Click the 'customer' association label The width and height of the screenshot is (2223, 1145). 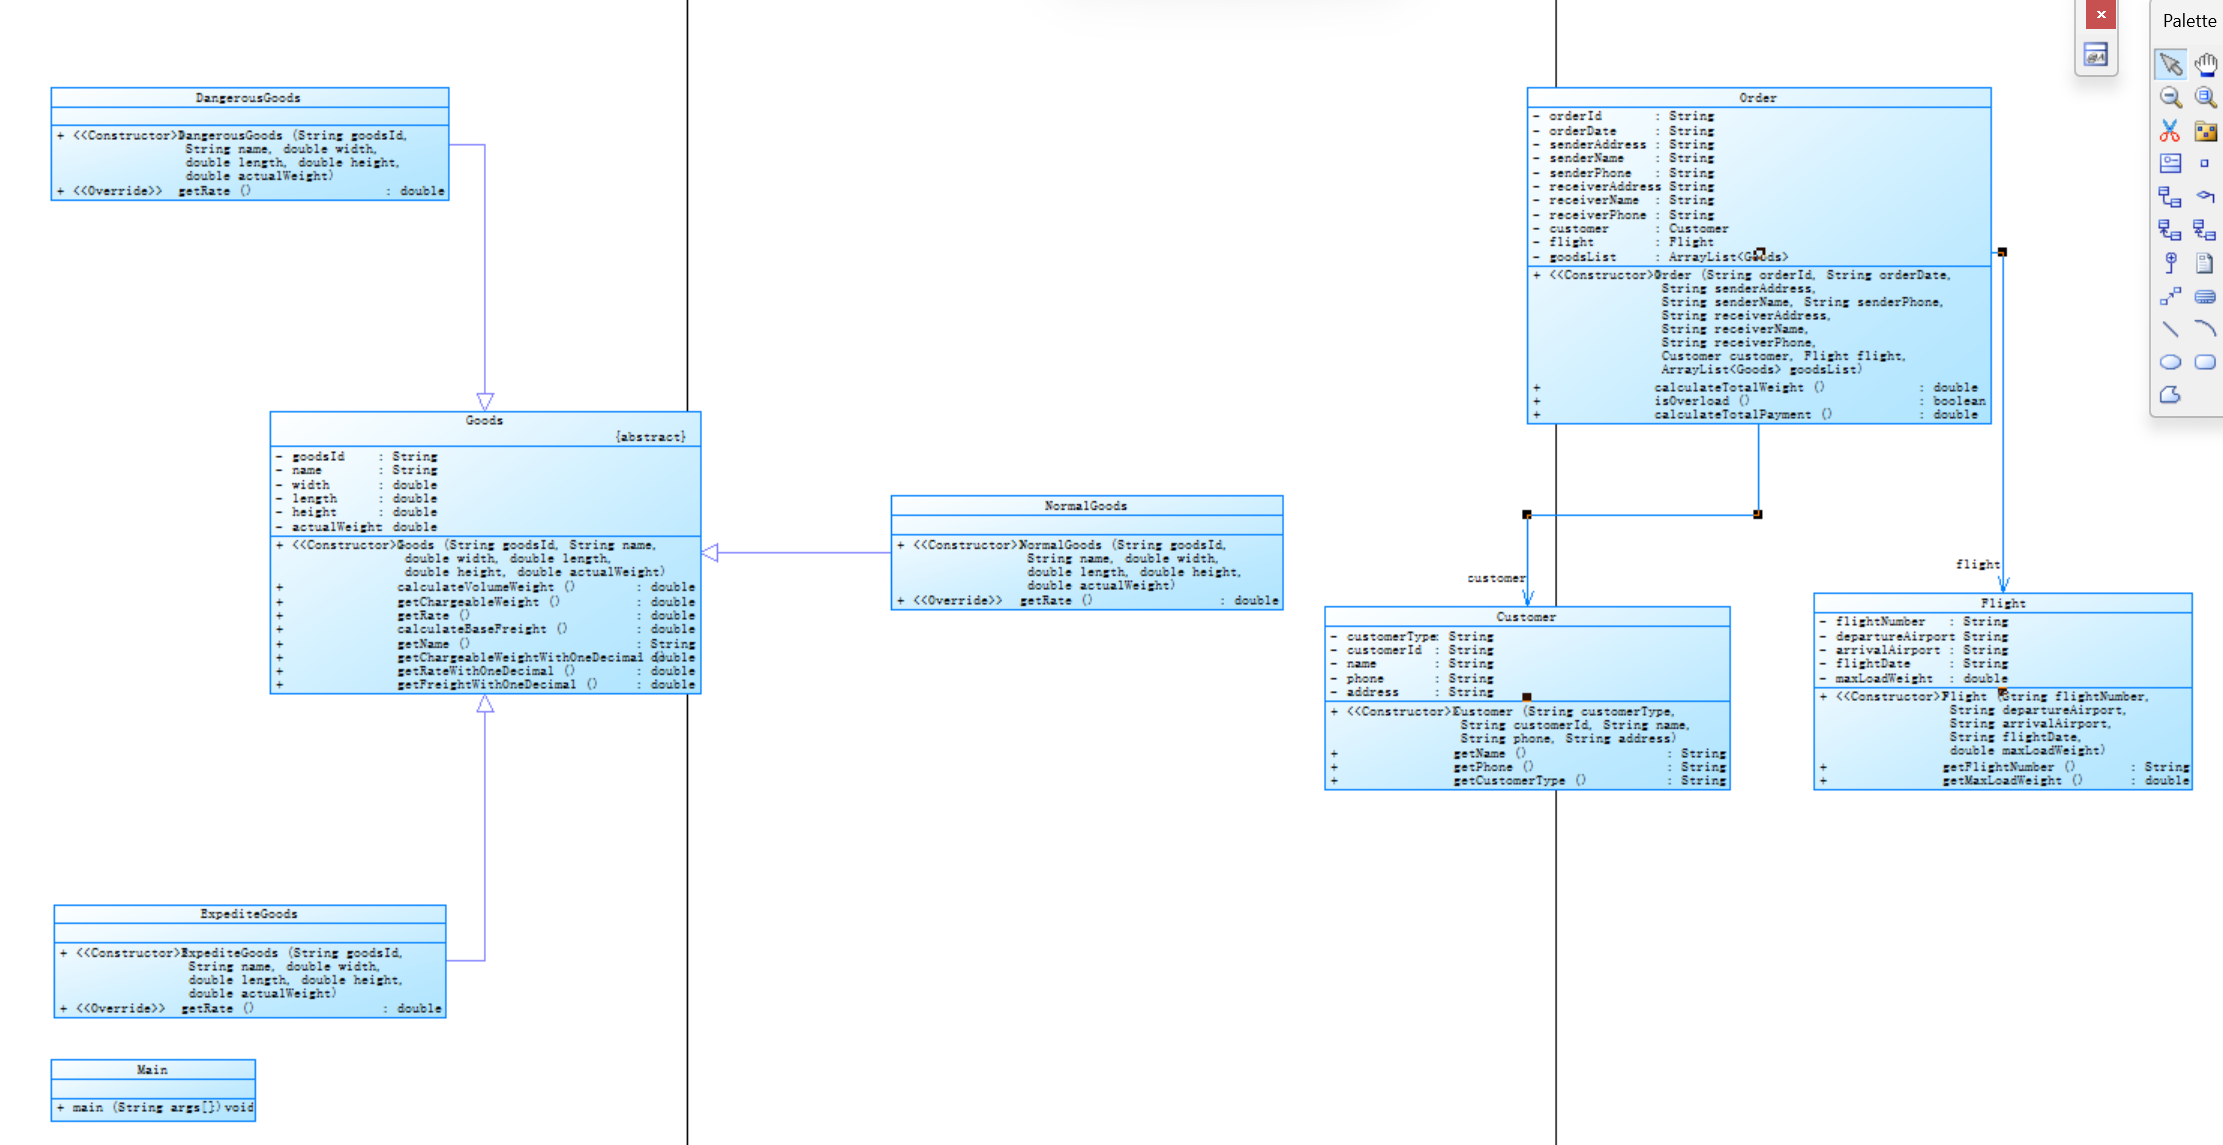[1496, 578]
